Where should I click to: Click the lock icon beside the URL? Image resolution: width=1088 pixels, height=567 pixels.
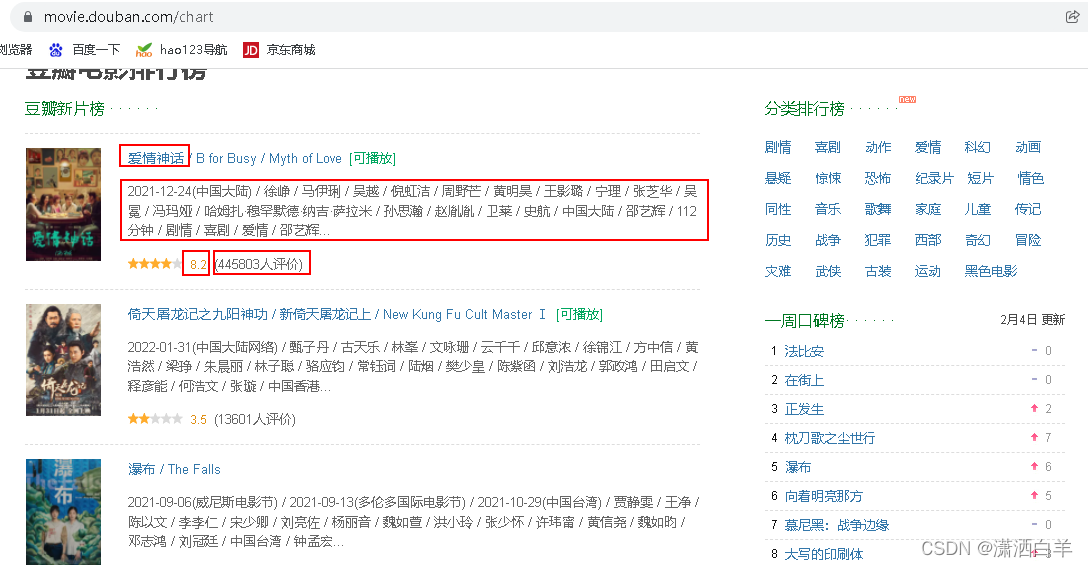point(28,17)
